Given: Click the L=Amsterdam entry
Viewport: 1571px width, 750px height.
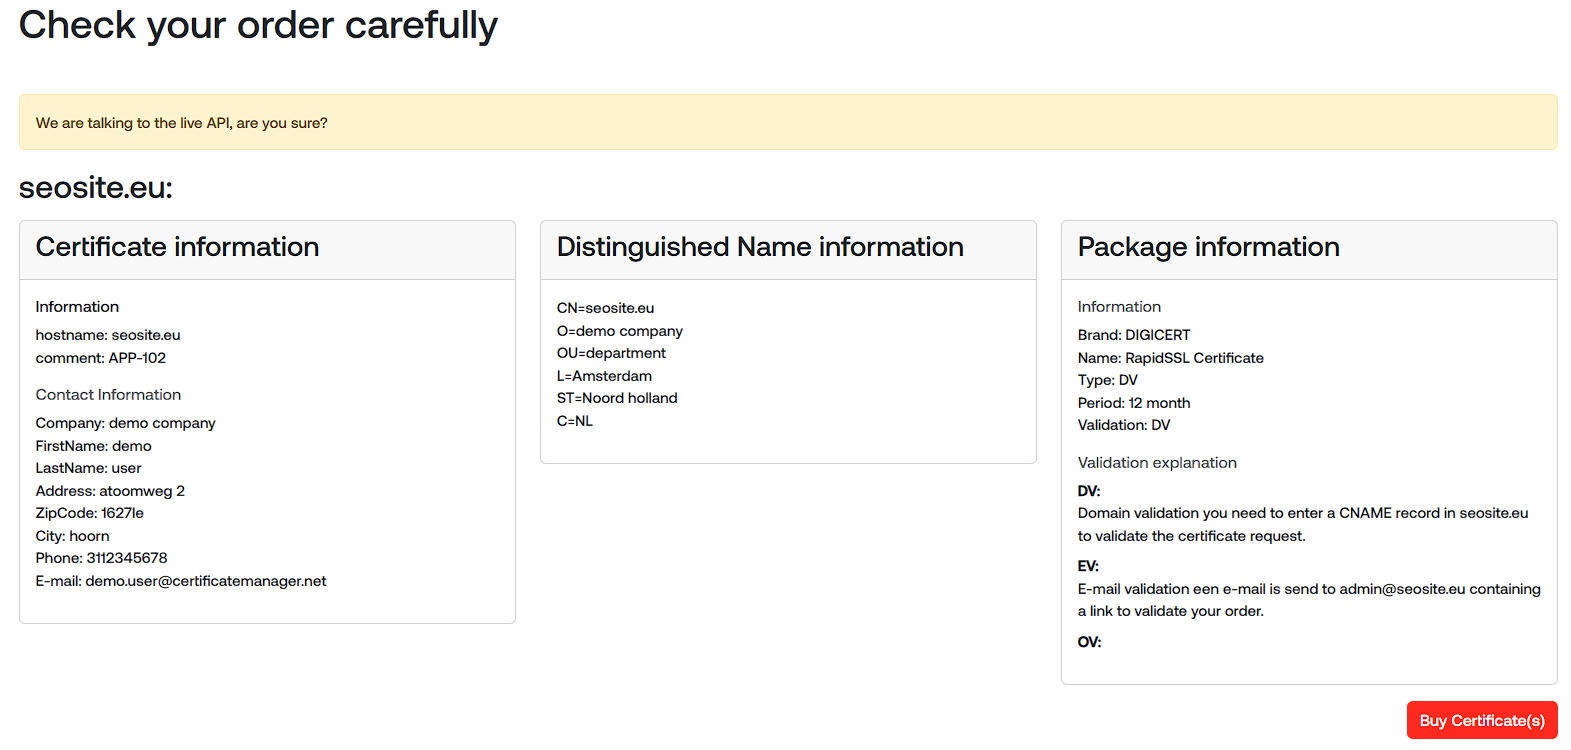Looking at the screenshot, I should click(x=604, y=376).
